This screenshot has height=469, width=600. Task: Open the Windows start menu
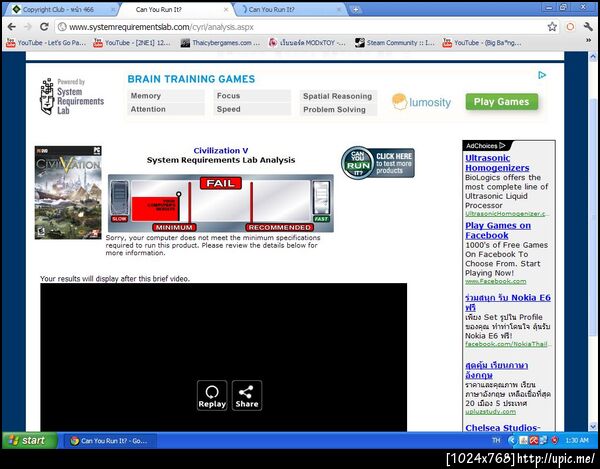click(x=30, y=440)
